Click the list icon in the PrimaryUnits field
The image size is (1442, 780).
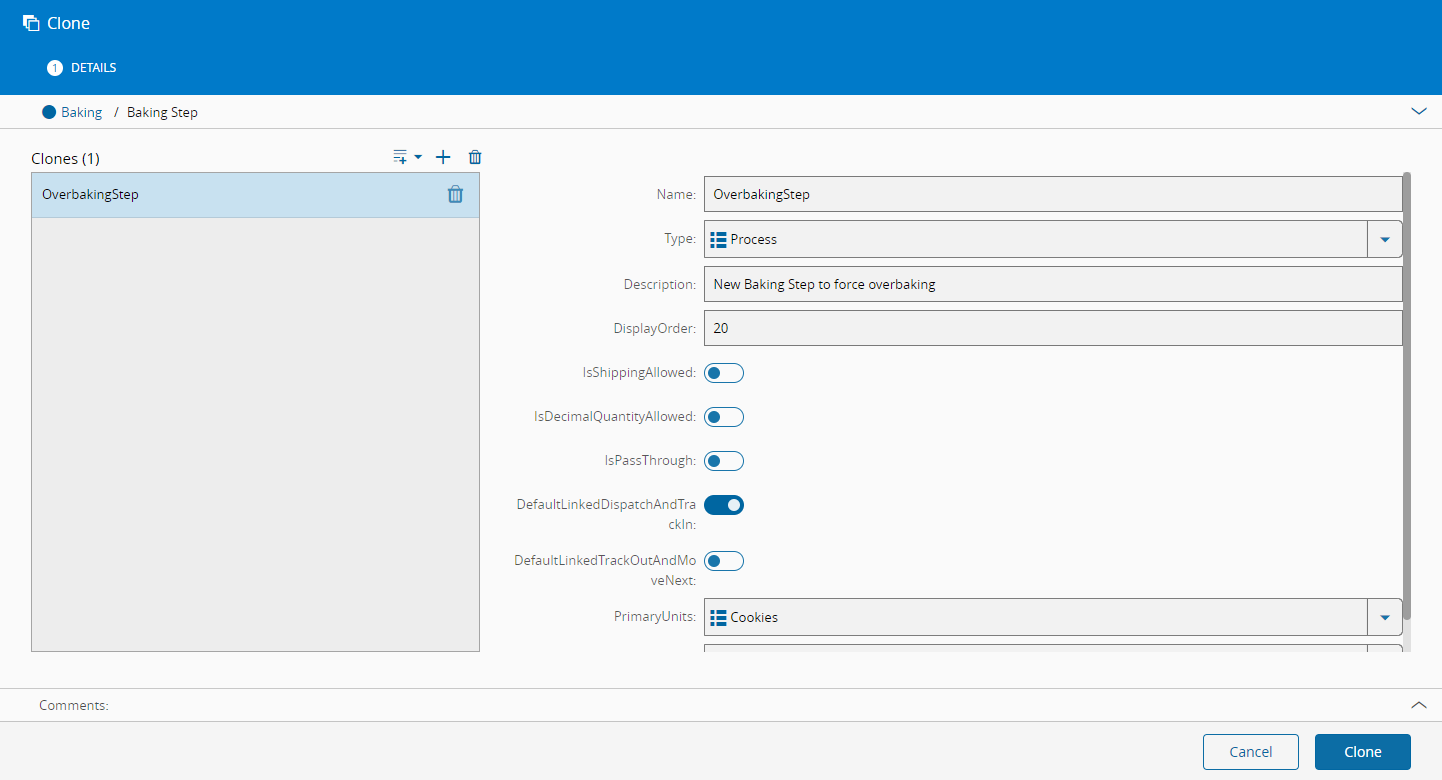[718, 618]
